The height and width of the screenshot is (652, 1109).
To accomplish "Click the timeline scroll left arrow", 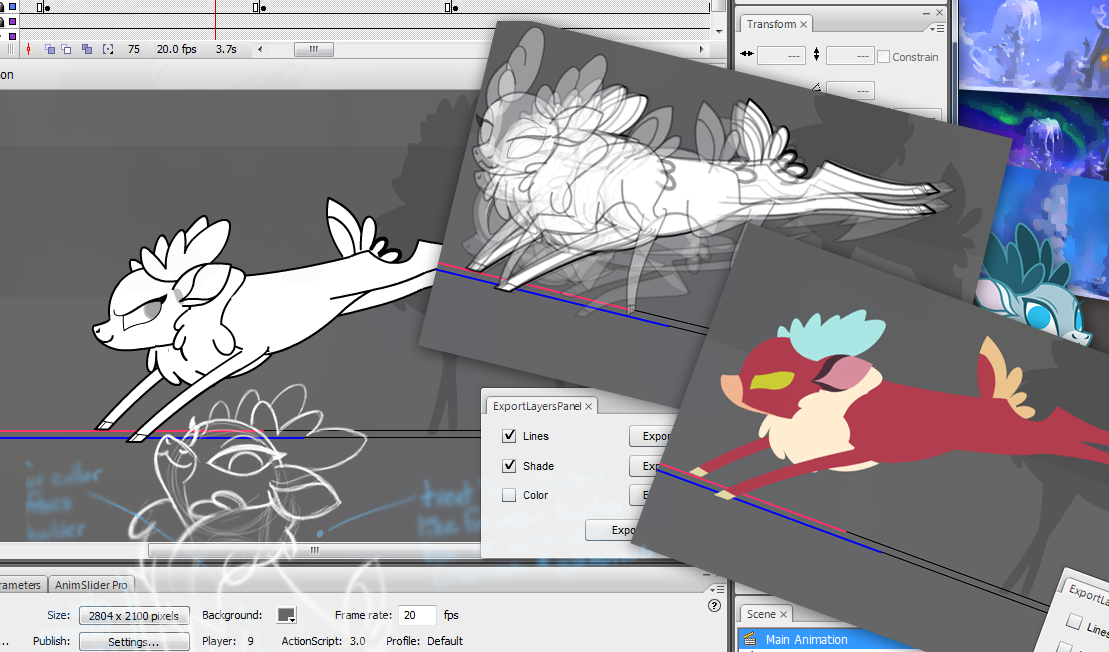I will pyautogui.click(x=260, y=49).
